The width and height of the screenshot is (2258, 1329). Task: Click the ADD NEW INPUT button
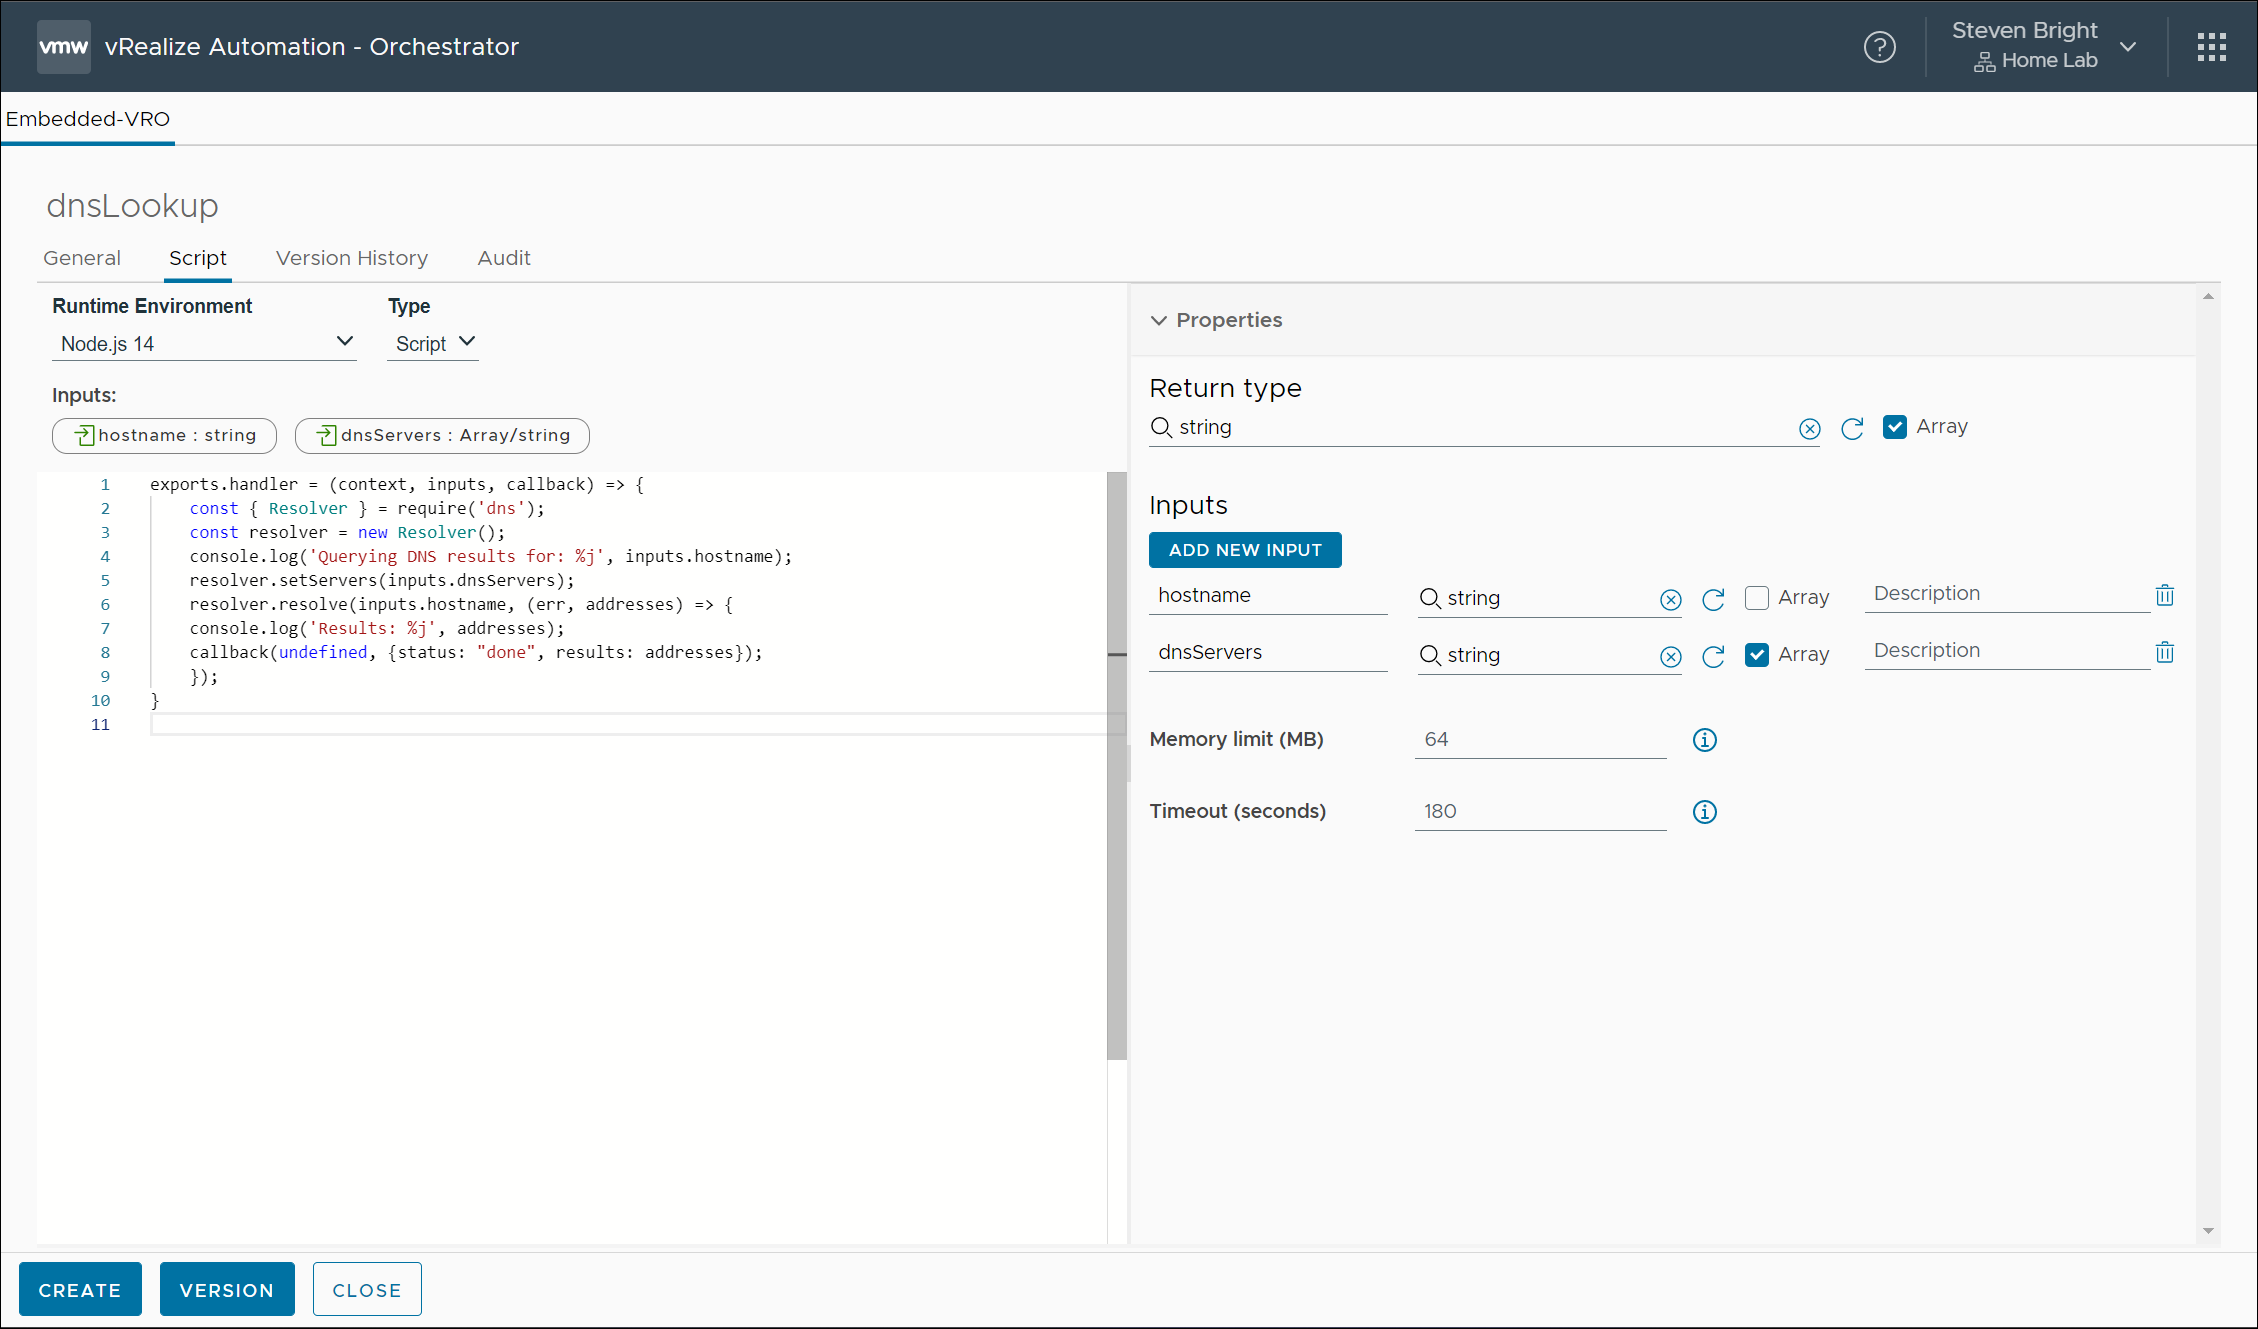(1245, 550)
